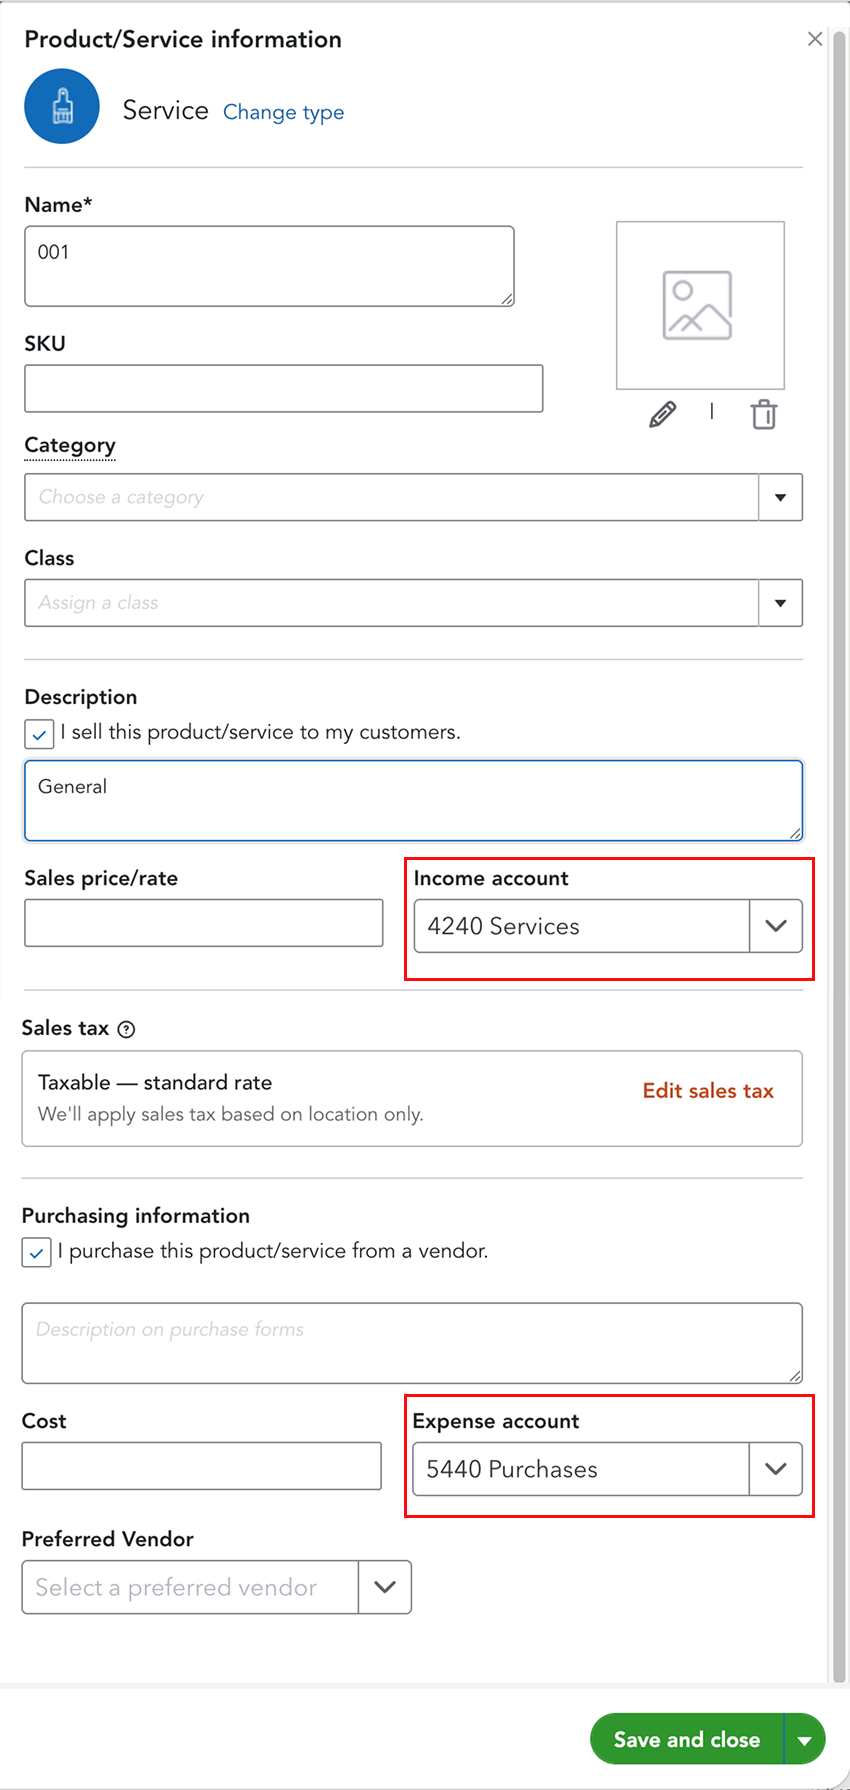Open Save and close options arrow
The height and width of the screenshot is (1790, 850).
tap(805, 1740)
